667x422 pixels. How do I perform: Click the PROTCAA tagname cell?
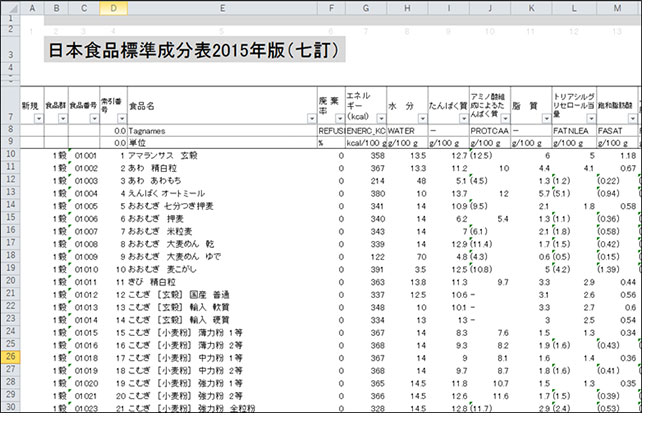tap(490, 131)
